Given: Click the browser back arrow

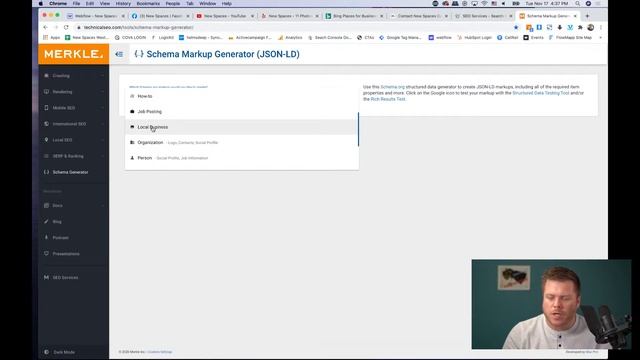Looking at the screenshot, I should (45, 27).
